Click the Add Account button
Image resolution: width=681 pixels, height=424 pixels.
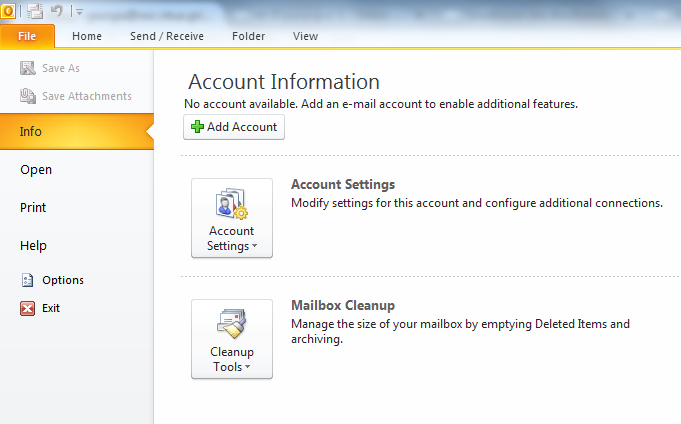234,127
